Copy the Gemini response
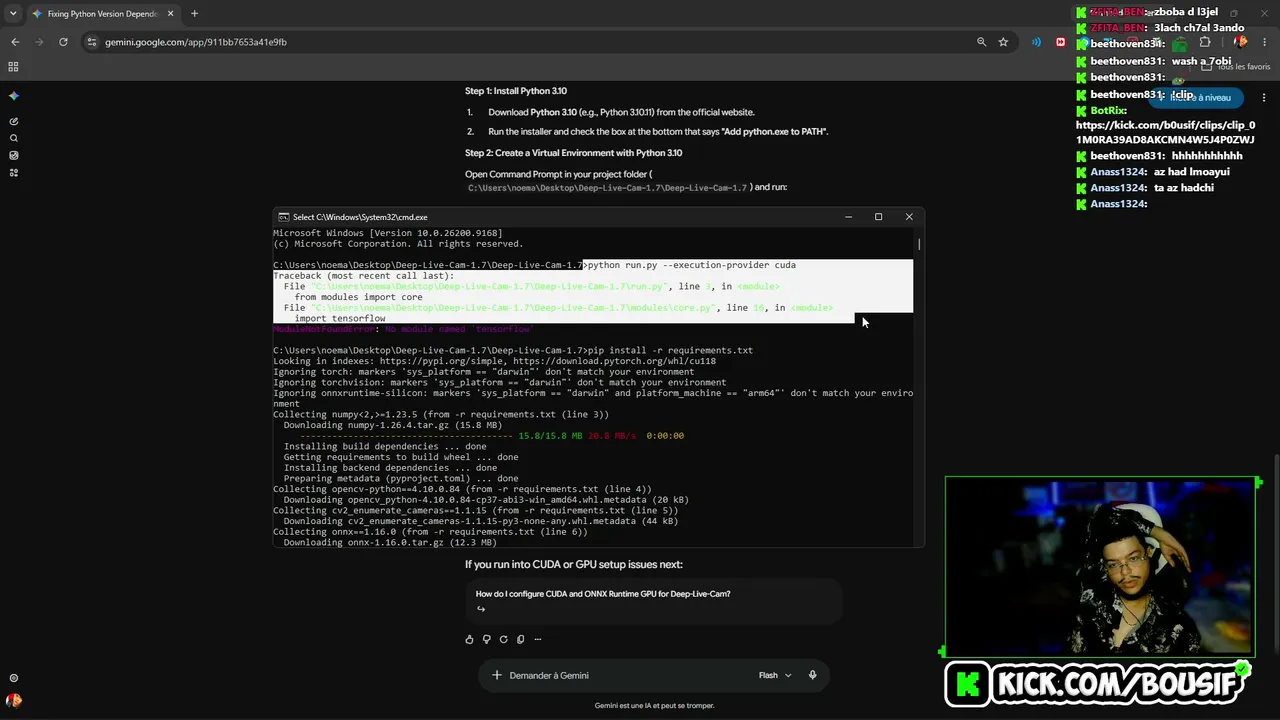 pos(520,639)
